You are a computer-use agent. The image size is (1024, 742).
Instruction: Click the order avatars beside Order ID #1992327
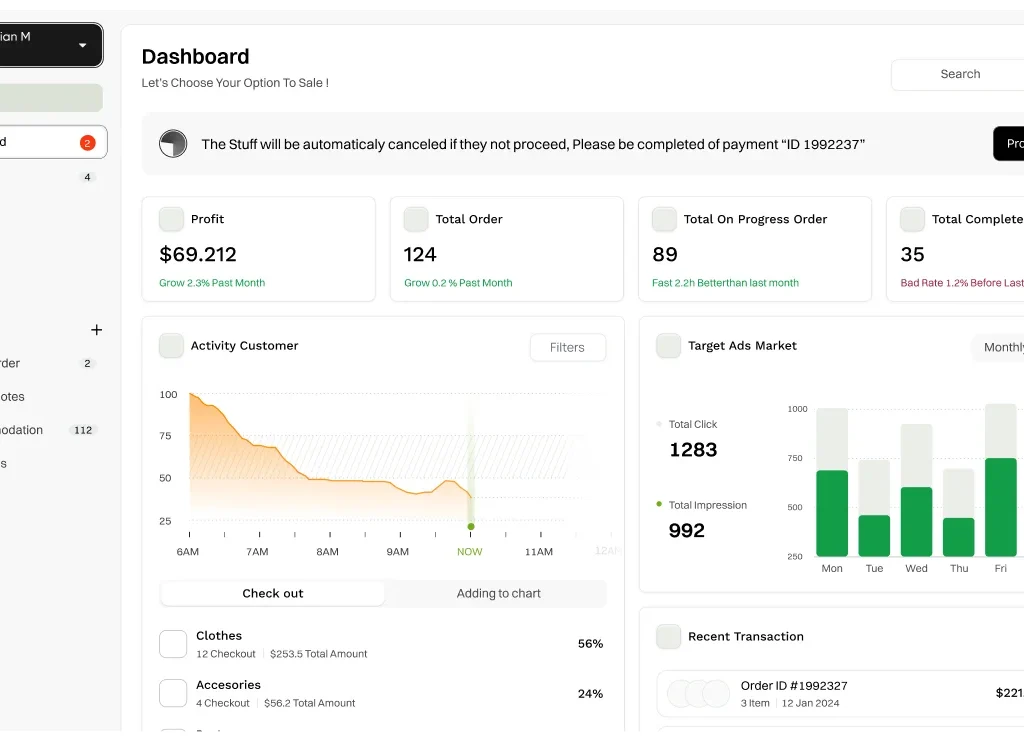click(x=698, y=693)
